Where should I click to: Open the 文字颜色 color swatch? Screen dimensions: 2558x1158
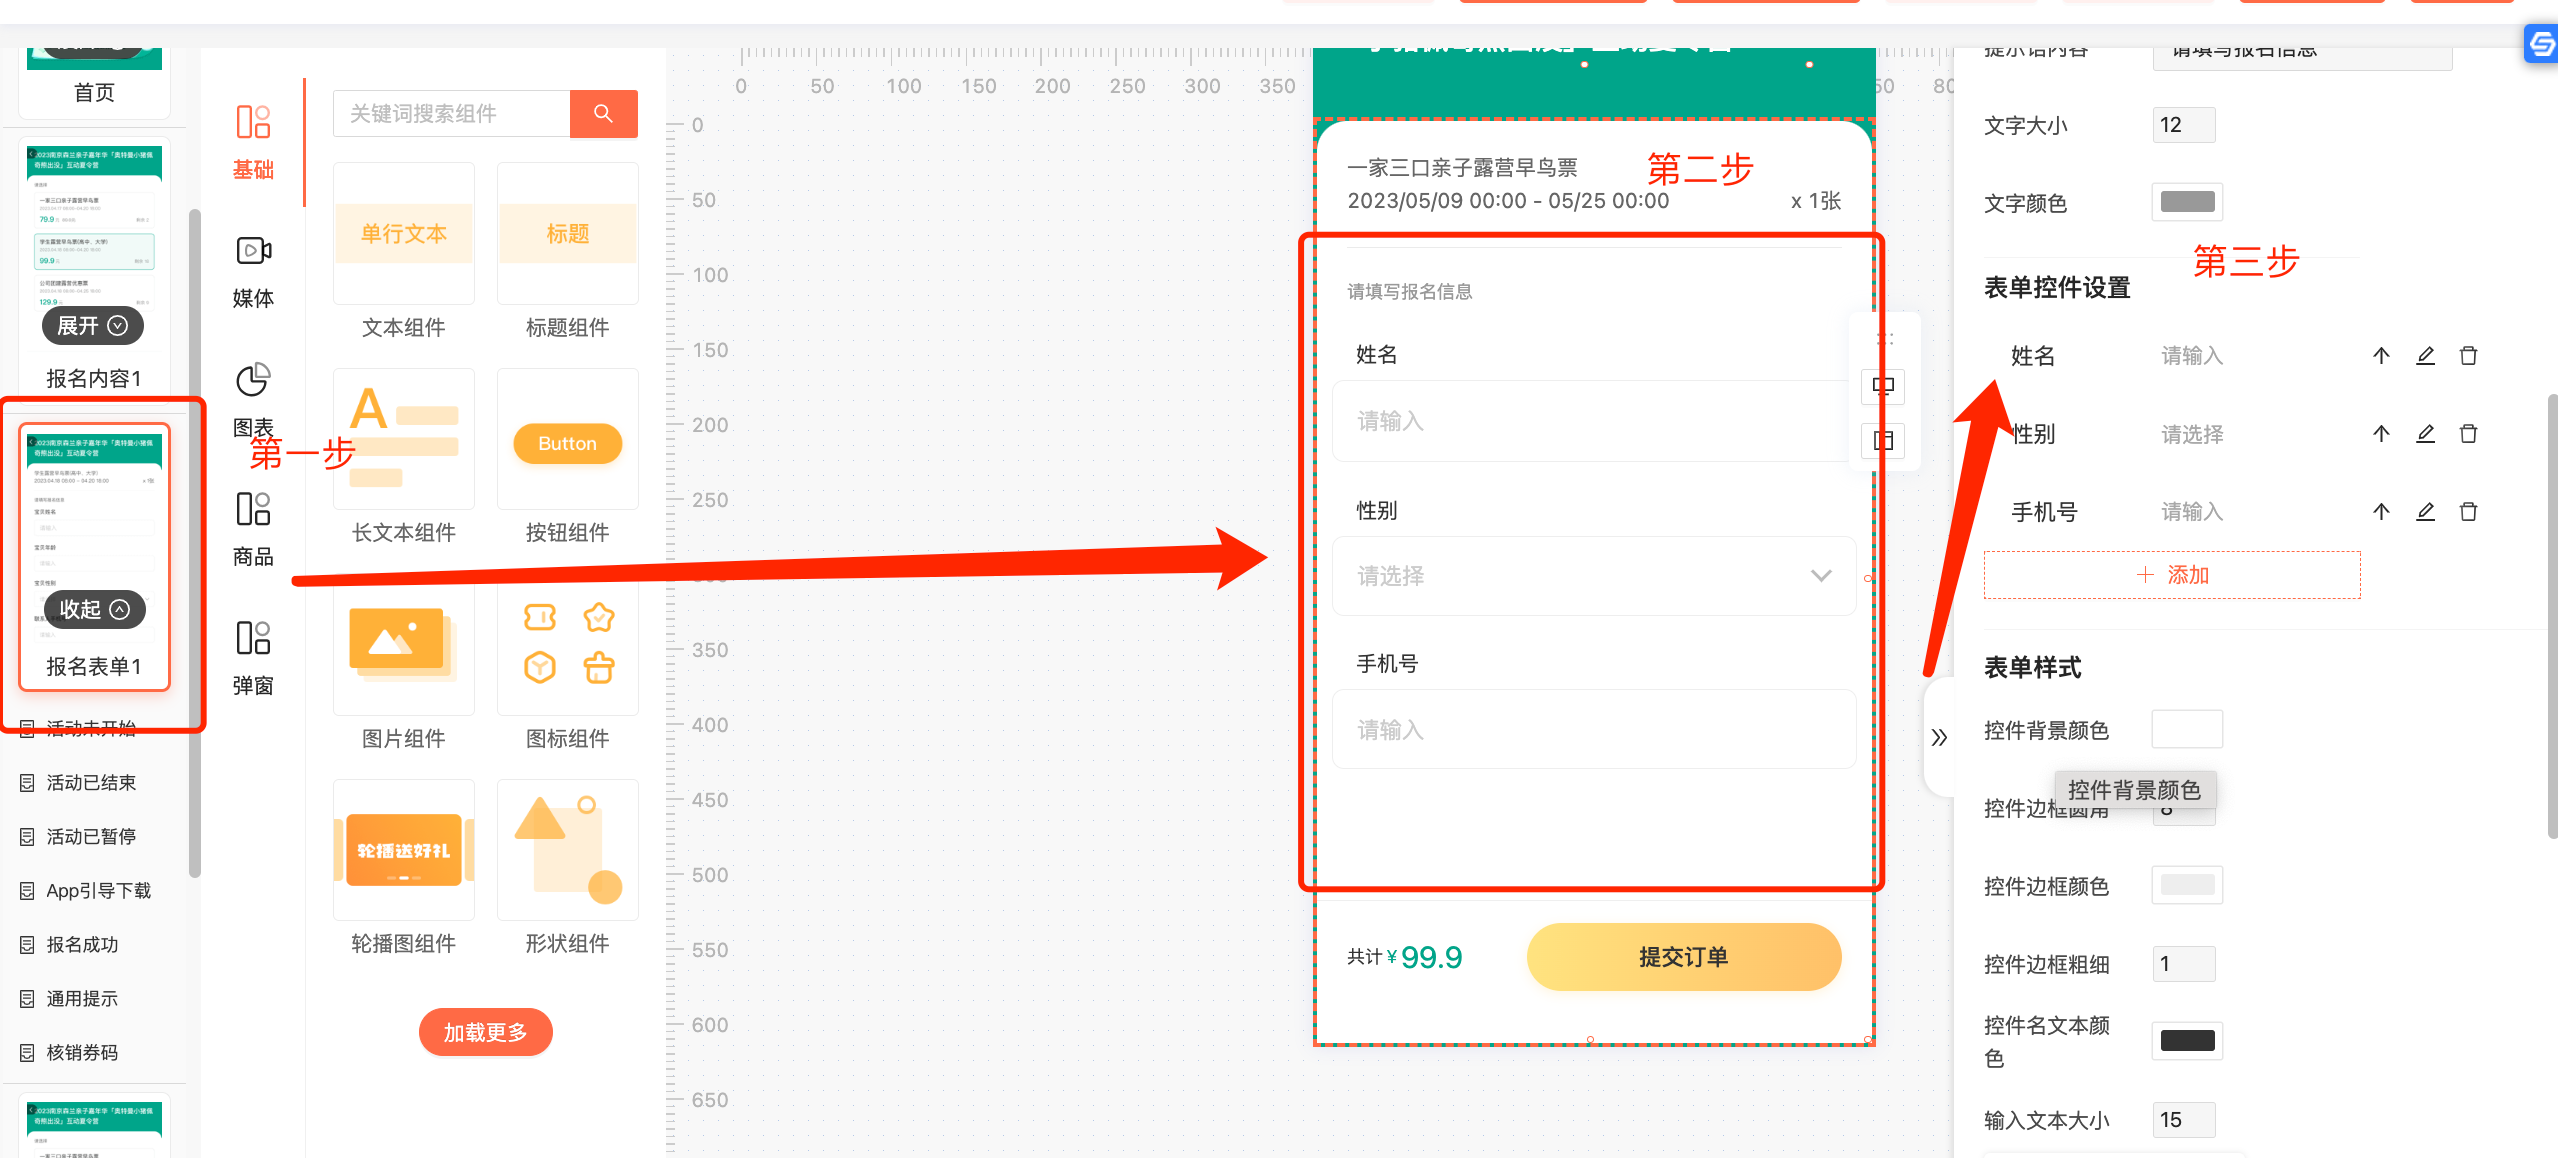pos(2187,203)
